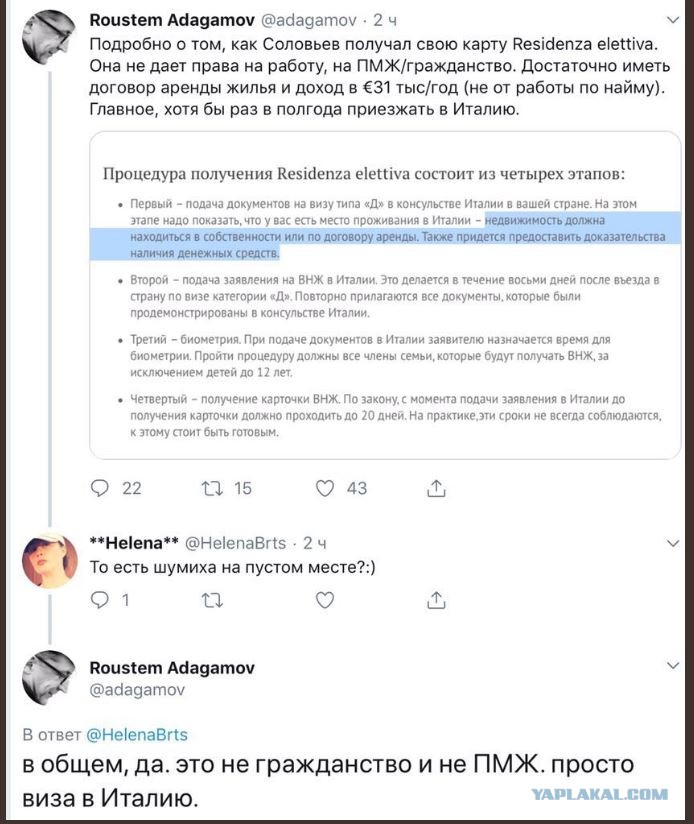Open the embedded Residenza elettiva procedure image
Screen dimensions: 694x824
pos(379,300)
